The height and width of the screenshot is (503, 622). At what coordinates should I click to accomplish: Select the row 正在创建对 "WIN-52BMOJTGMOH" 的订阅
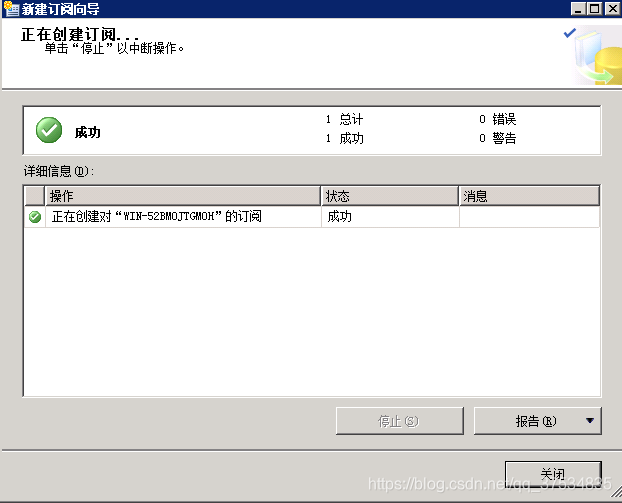point(312,217)
